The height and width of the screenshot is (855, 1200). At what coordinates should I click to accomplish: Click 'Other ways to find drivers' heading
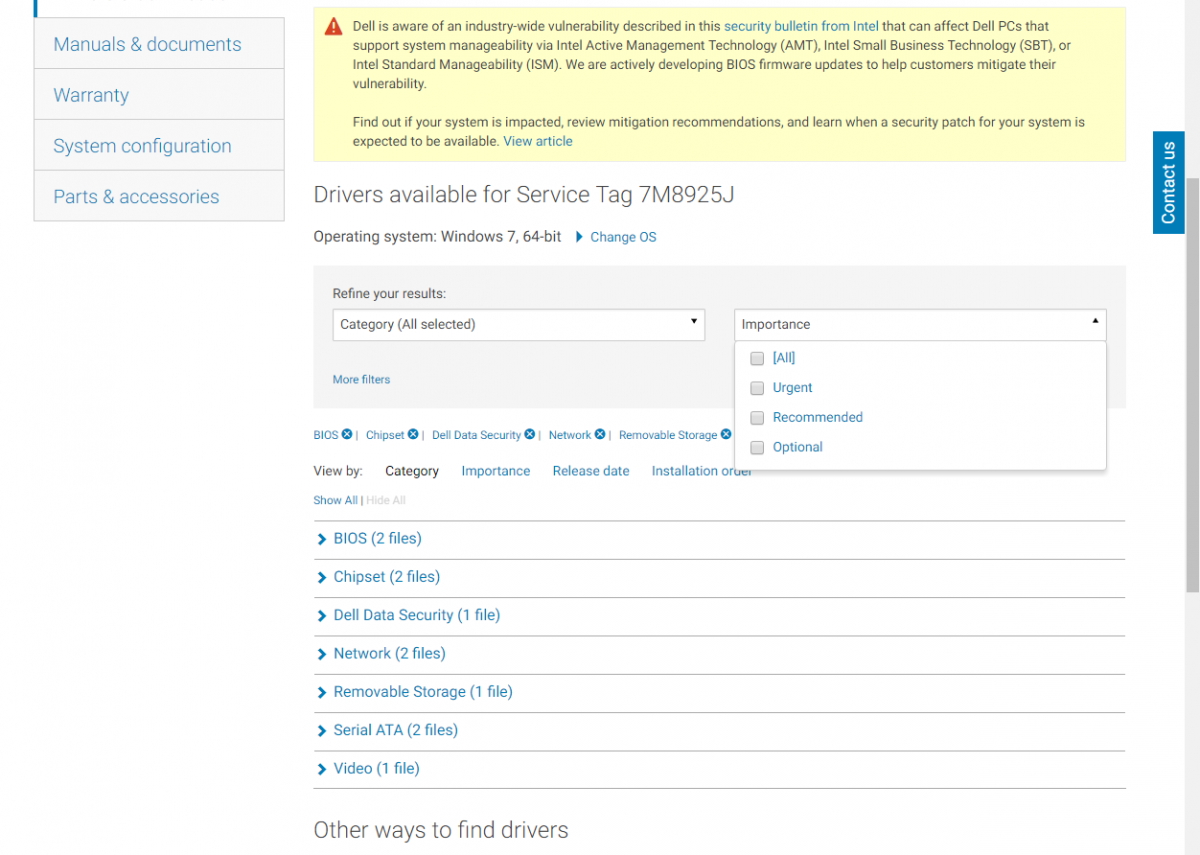tap(441, 830)
